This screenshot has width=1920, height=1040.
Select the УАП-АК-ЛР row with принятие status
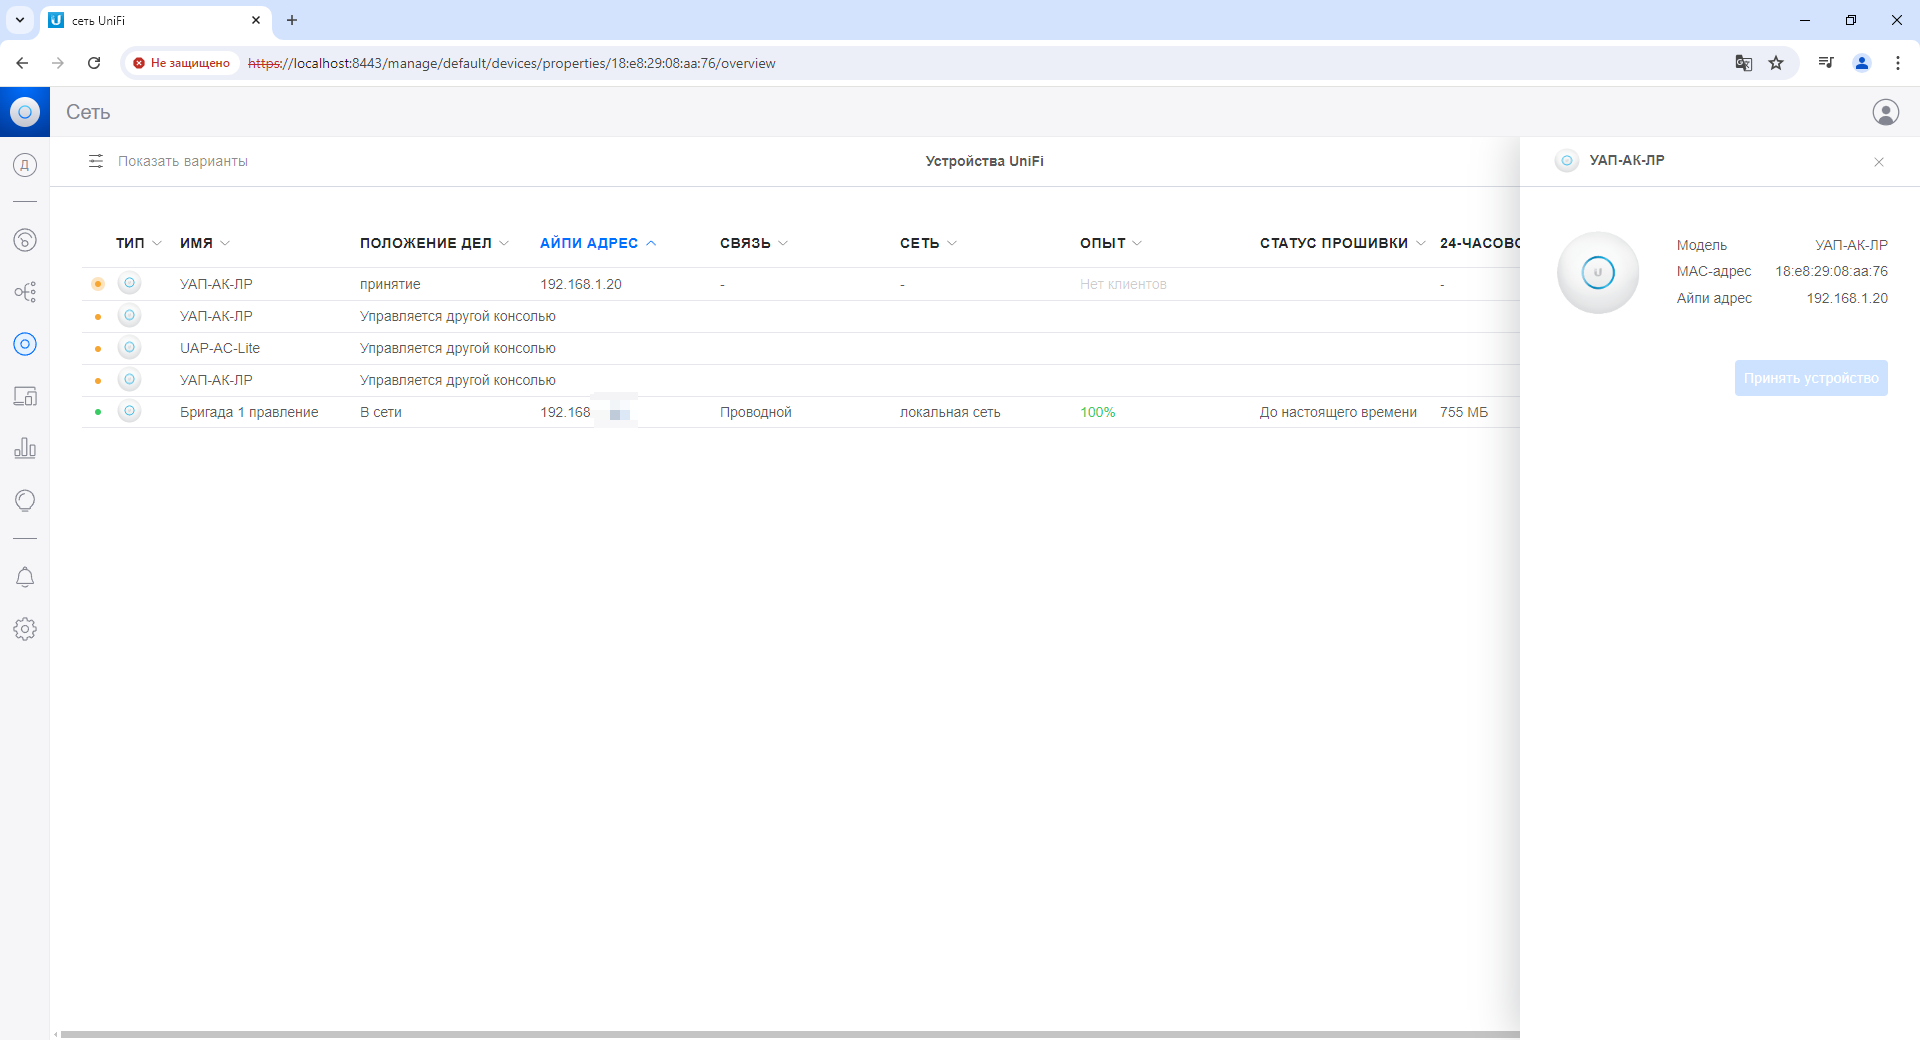(800, 284)
